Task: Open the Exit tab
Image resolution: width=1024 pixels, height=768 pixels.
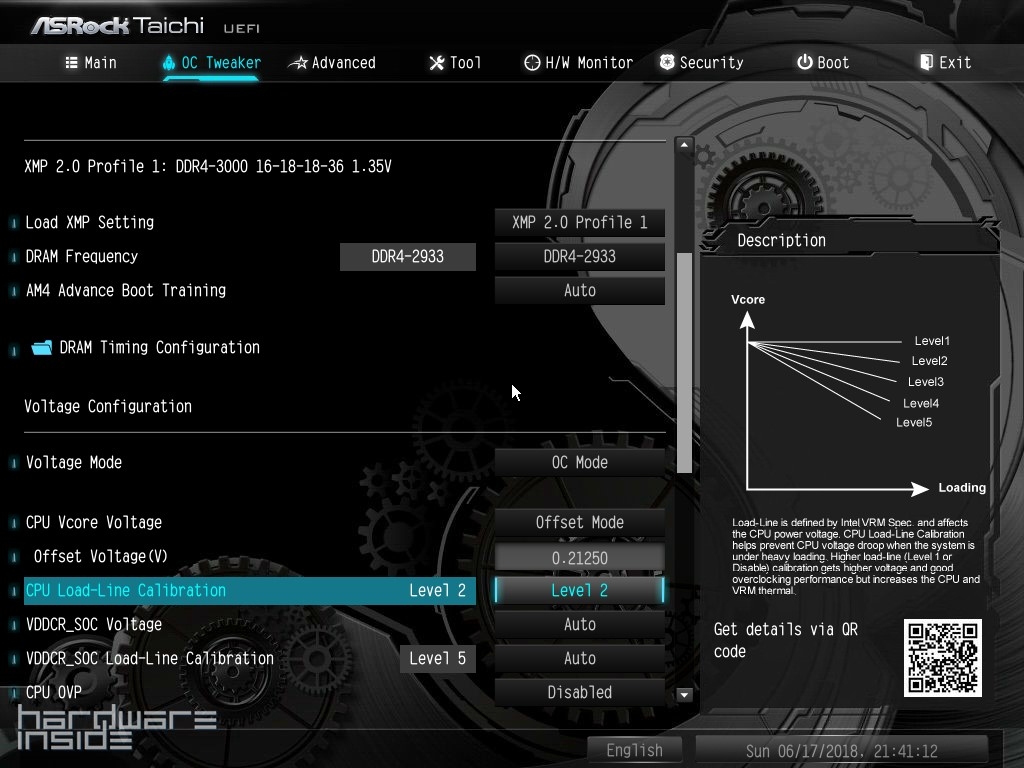Action: coord(945,62)
